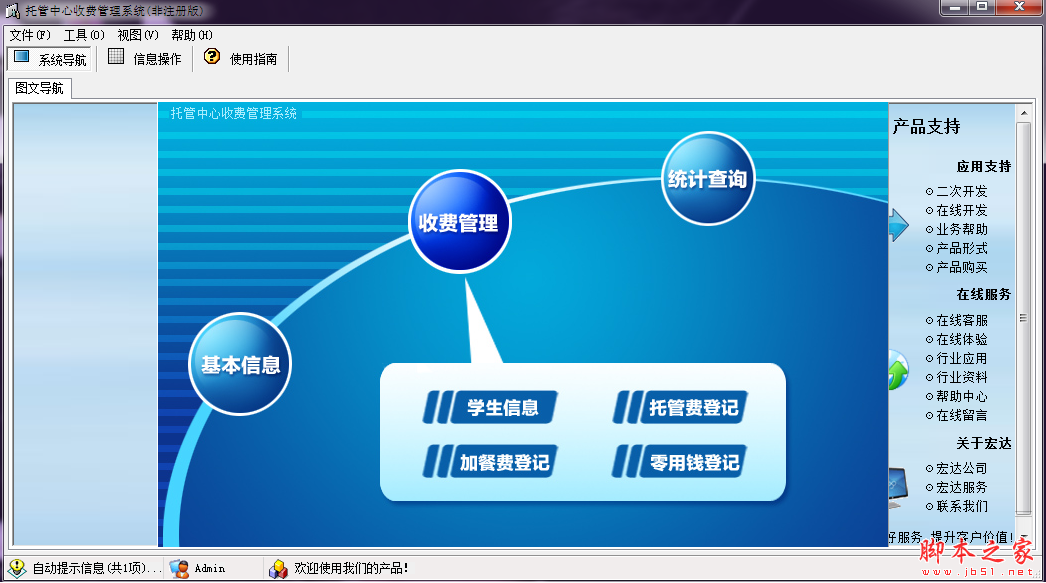Click the 行业应用 link
Viewport: 1046px width, 583px height.
[961, 358]
